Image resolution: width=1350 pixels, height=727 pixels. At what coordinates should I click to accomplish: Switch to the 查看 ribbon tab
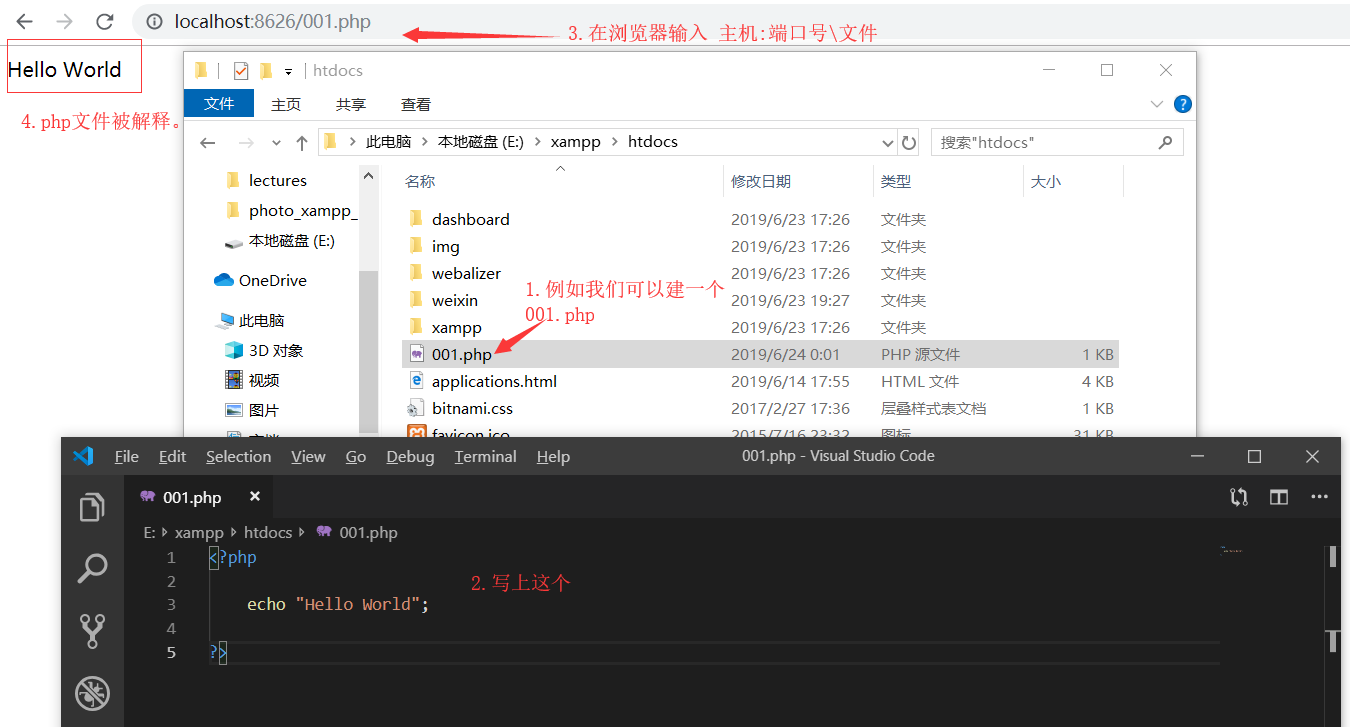(x=416, y=103)
